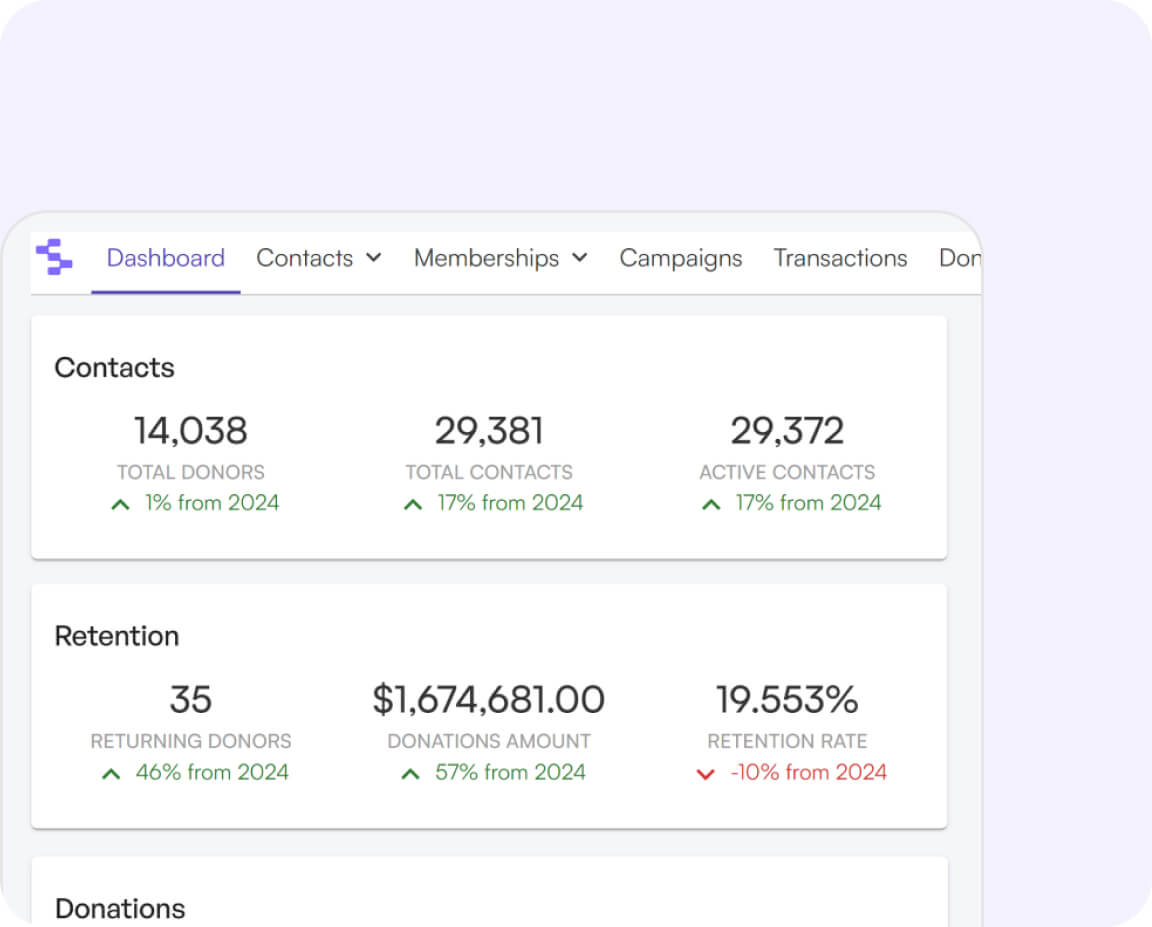Select the 29,372 active contacts value
The width and height of the screenshot is (1152, 927).
[x=787, y=430]
